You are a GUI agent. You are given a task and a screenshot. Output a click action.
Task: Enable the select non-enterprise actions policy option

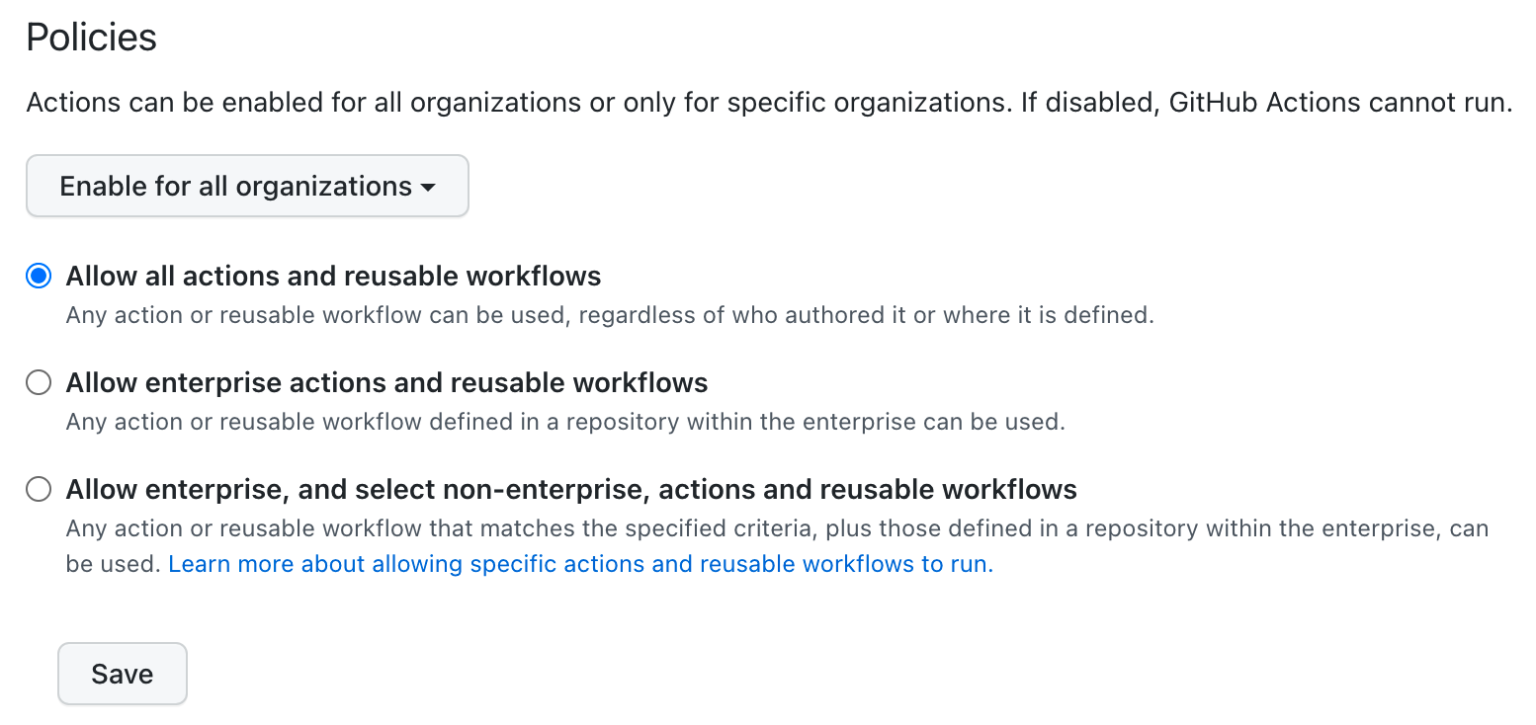click(38, 489)
